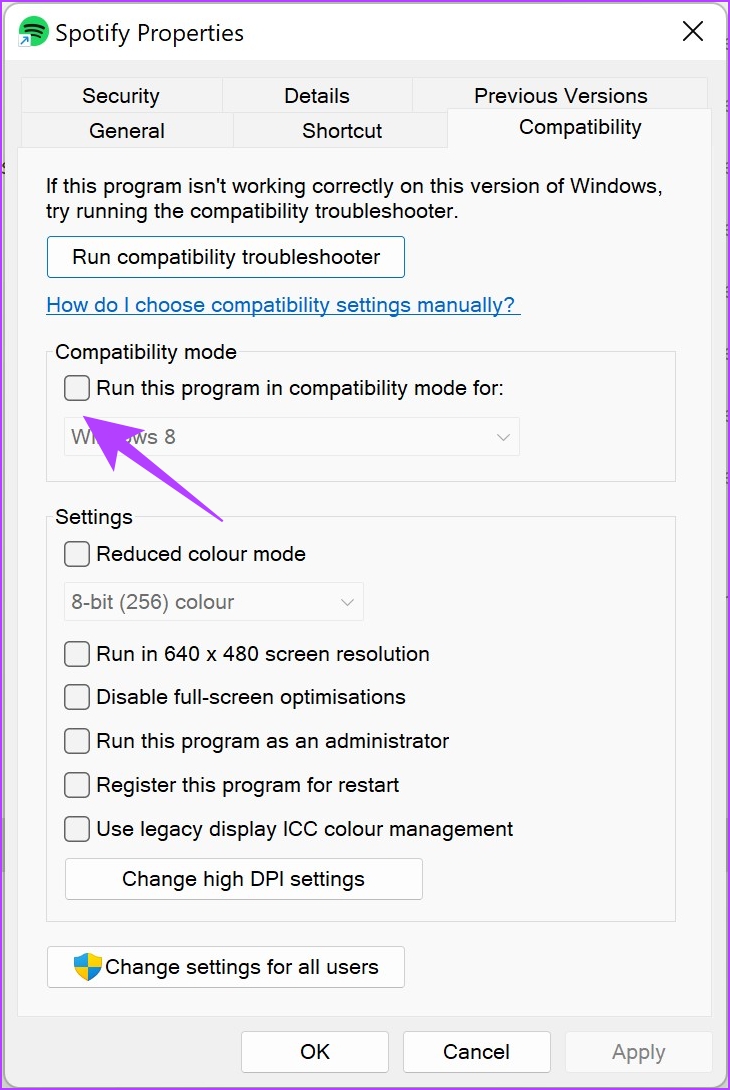Check Disable full-screen optimisations

point(76,697)
